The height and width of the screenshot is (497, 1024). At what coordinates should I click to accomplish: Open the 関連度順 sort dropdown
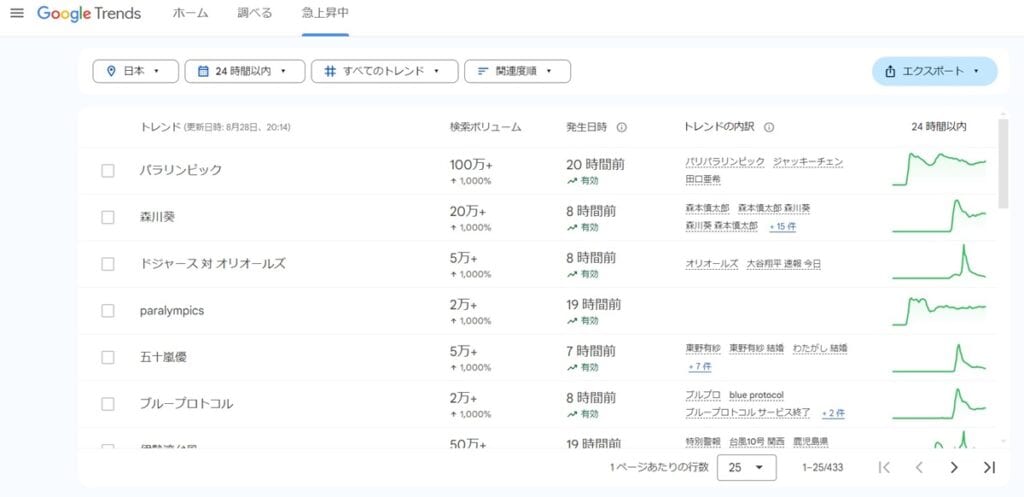click(517, 71)
